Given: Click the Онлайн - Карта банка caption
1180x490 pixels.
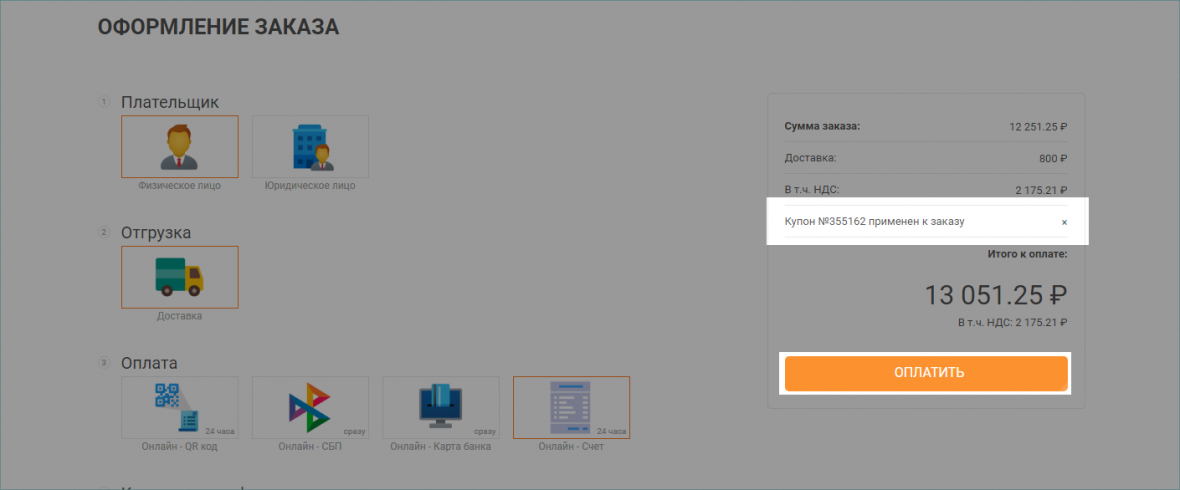Looking at the screenshot, I should [x=441, y=446].
